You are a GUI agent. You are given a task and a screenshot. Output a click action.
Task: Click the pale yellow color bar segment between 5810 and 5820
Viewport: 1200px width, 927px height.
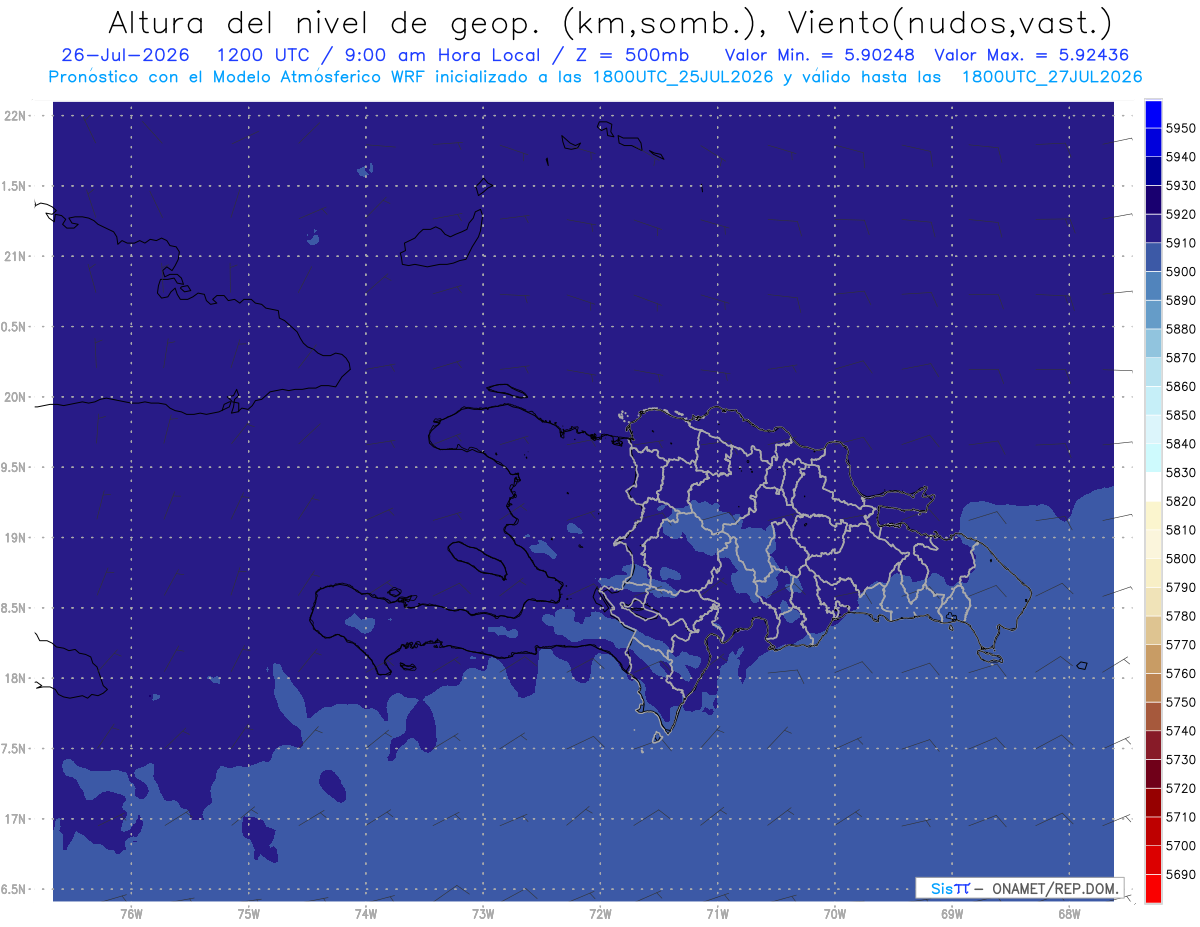[x=1153, y=515]
